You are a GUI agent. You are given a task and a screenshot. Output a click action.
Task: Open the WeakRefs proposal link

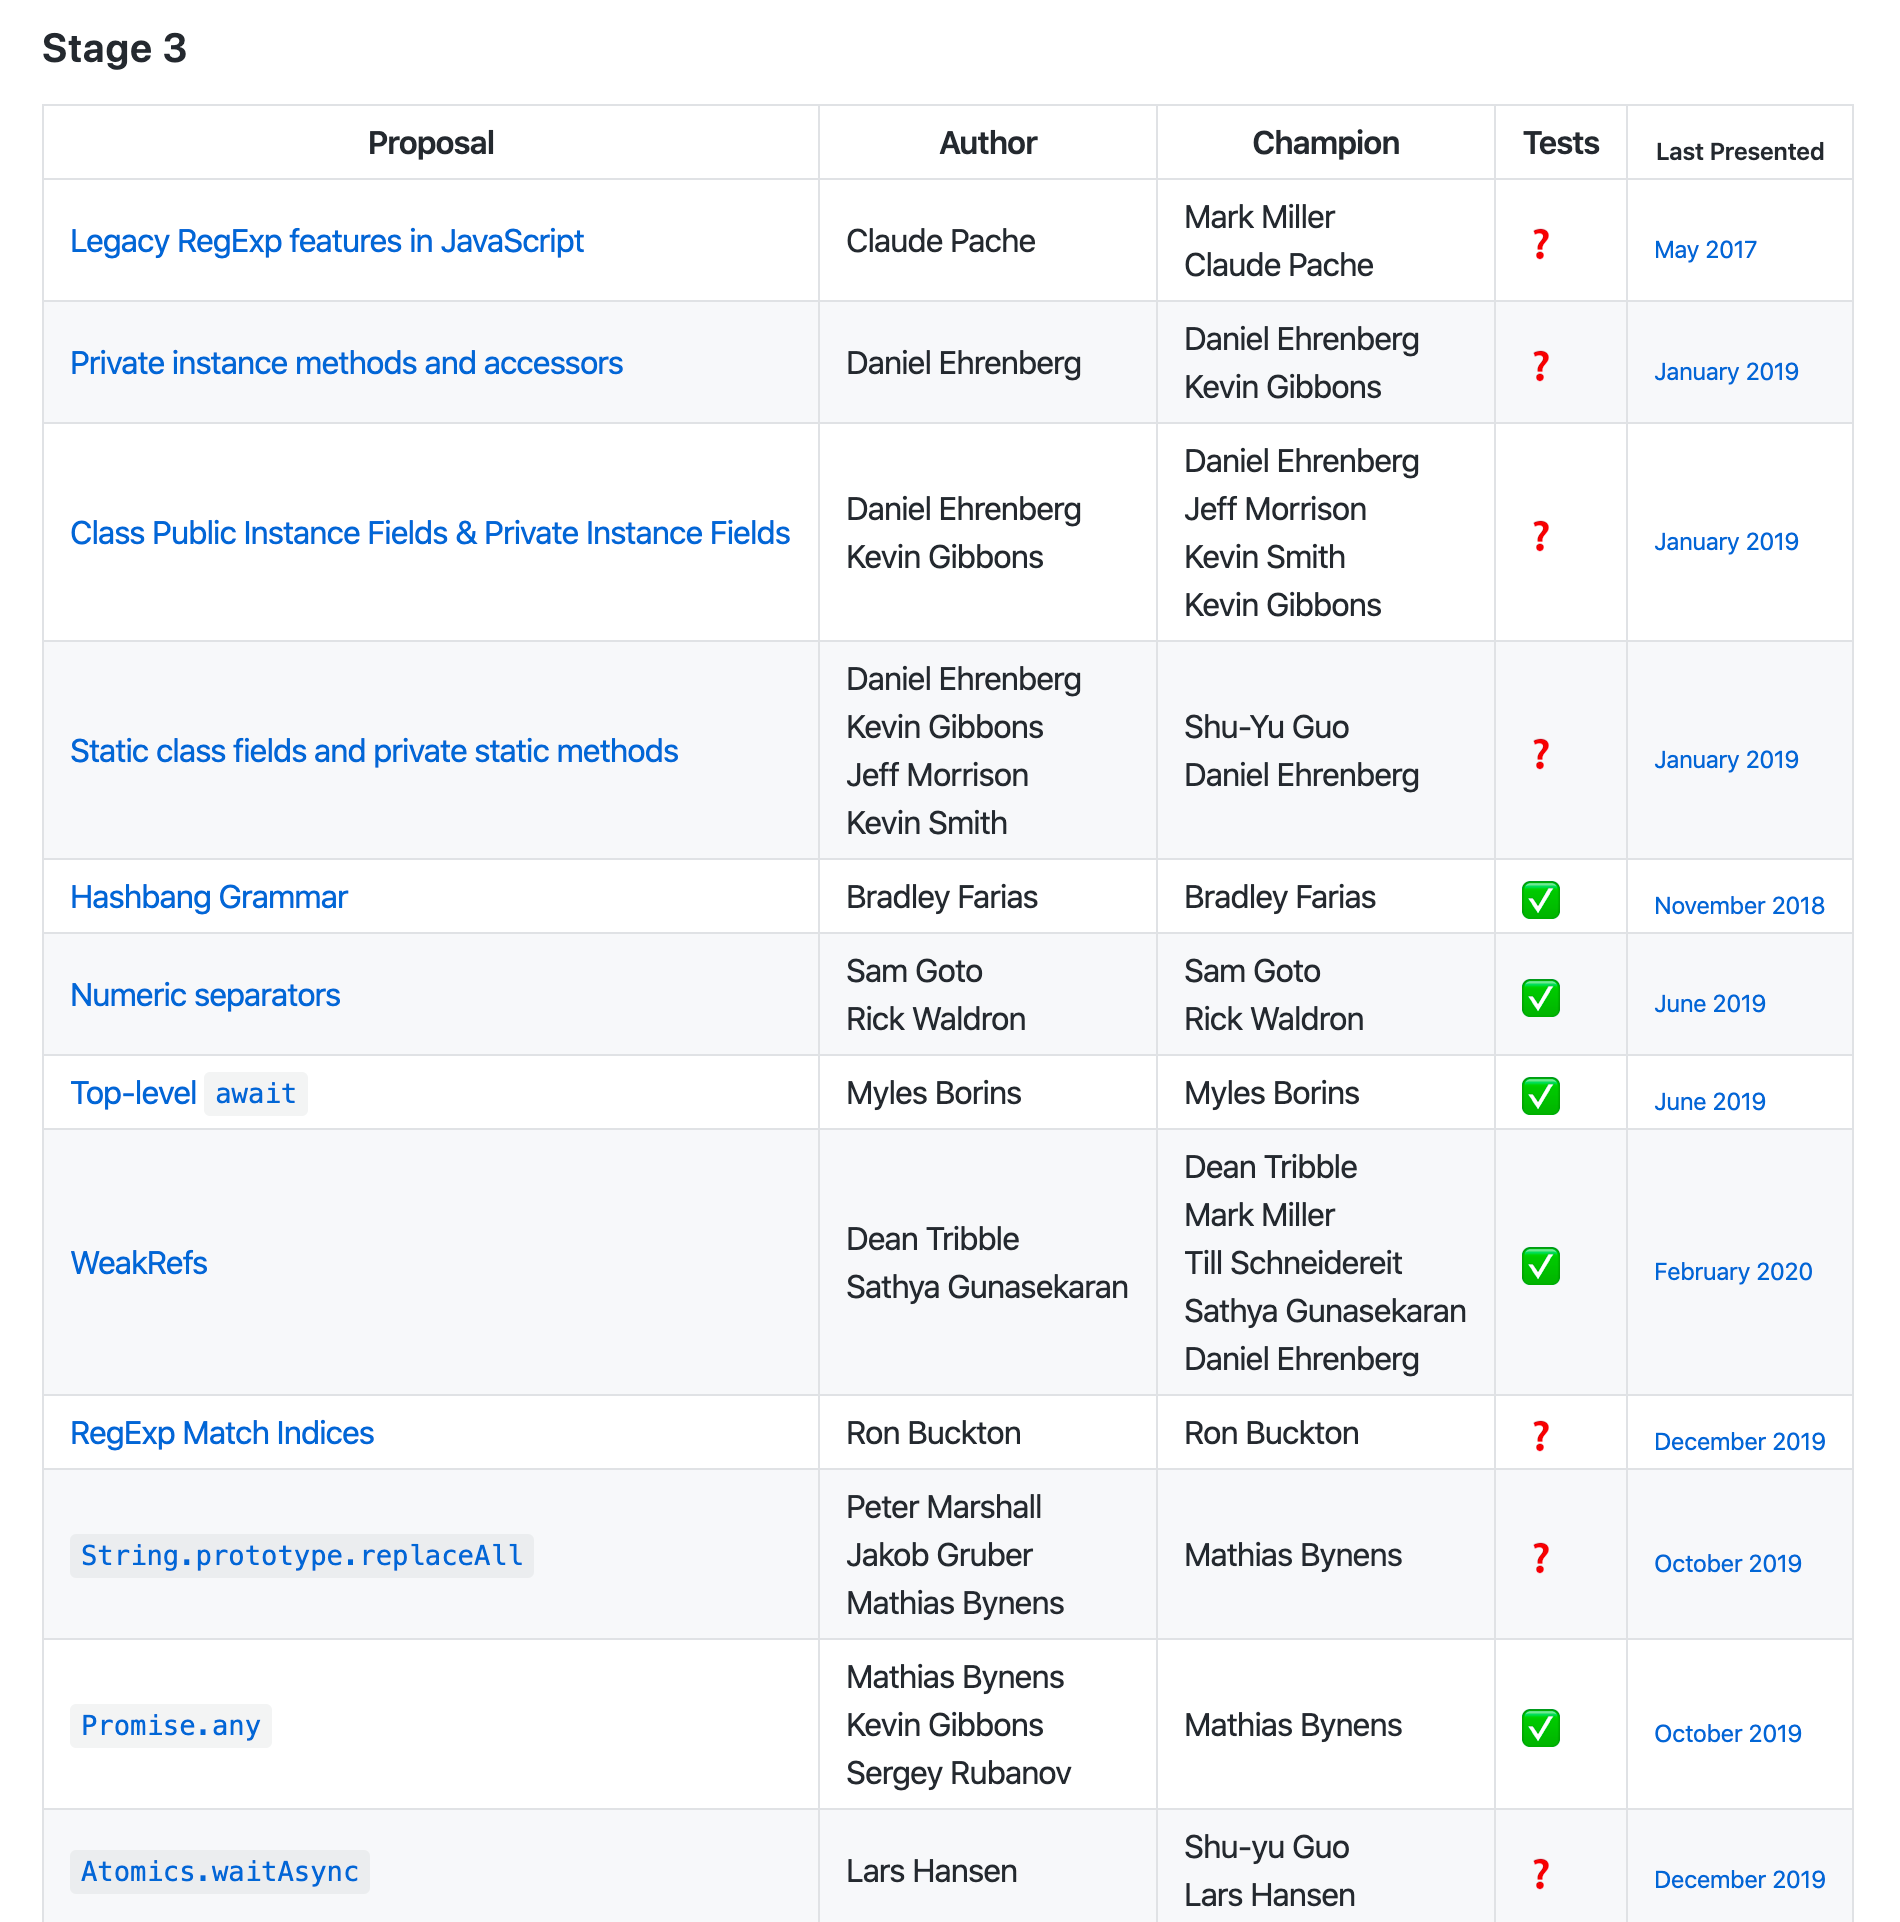139,1263
